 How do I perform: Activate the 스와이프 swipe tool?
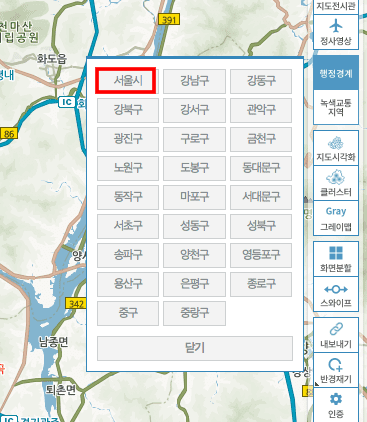point(336,294)
